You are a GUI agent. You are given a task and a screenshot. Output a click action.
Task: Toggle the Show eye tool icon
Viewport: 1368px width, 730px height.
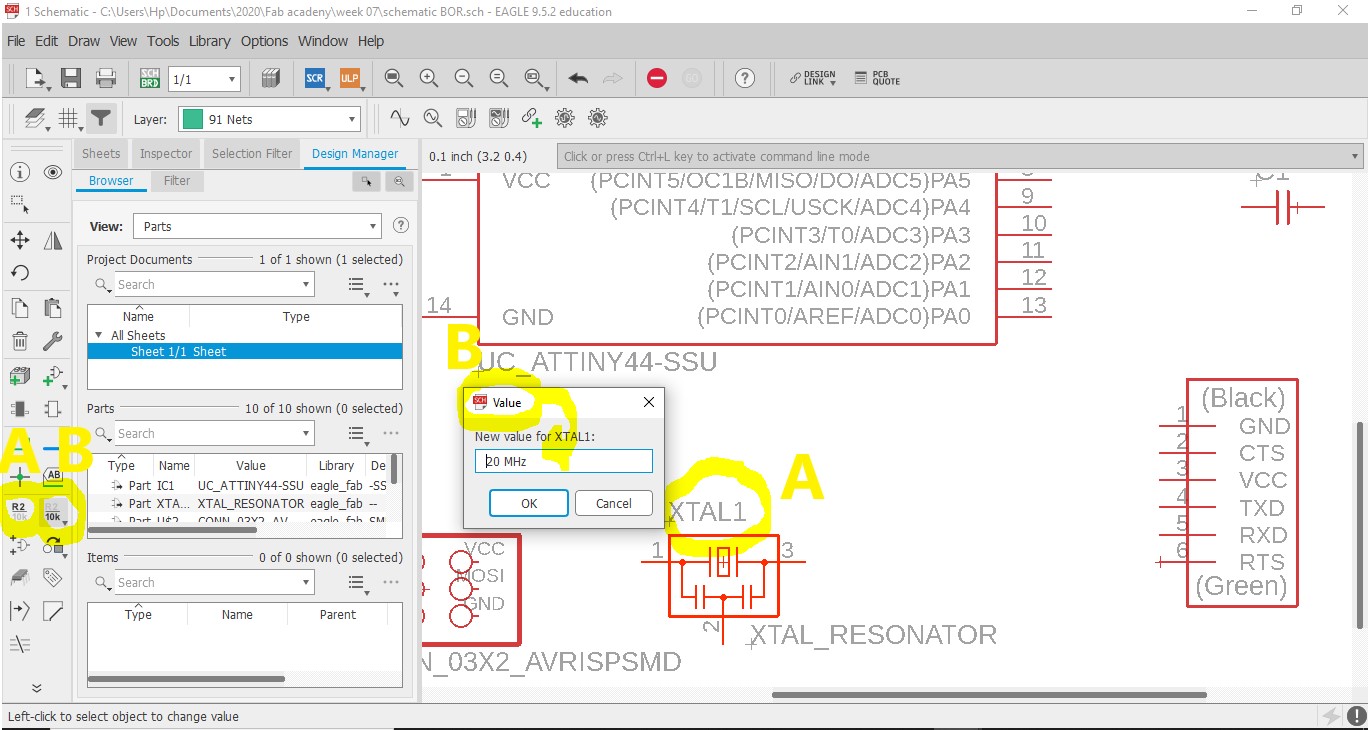tap(53, 172)
